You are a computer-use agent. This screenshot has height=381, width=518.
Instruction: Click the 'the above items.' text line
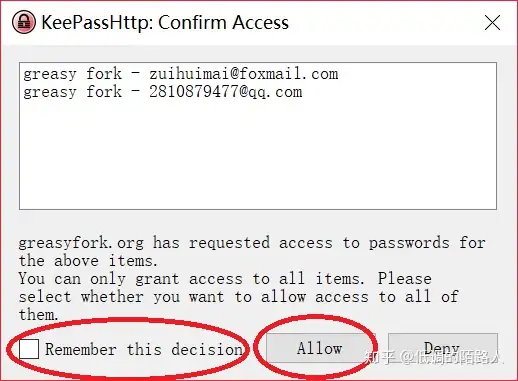coord(88,261)
